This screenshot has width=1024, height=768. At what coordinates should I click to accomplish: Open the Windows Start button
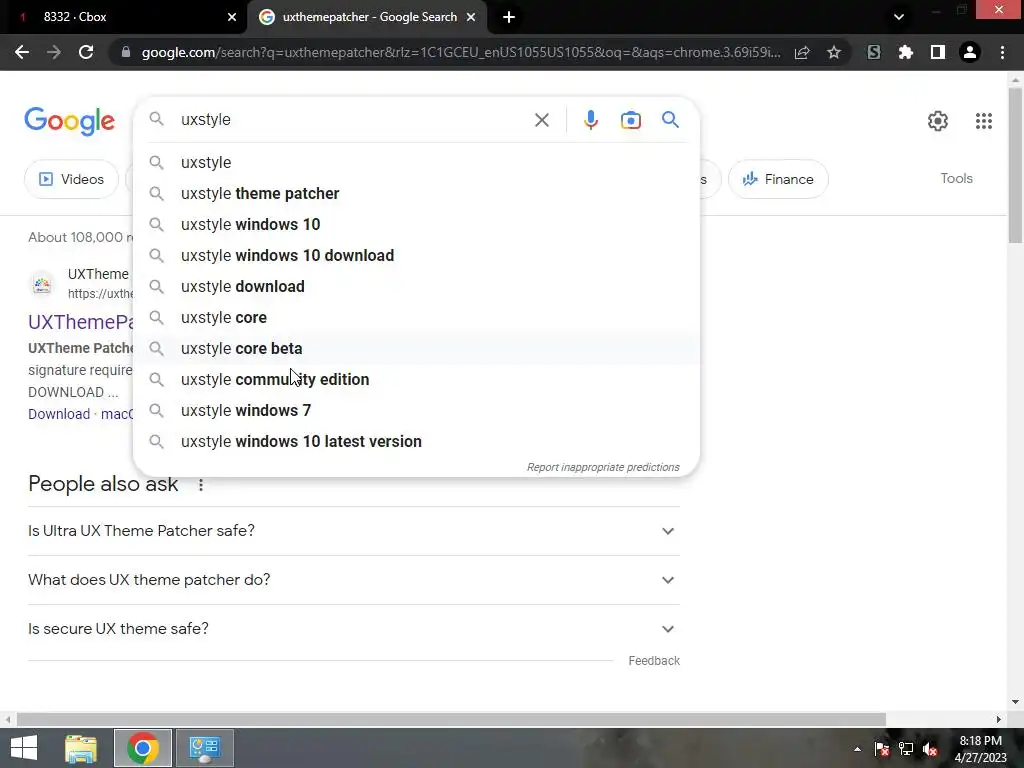[24, 748]
